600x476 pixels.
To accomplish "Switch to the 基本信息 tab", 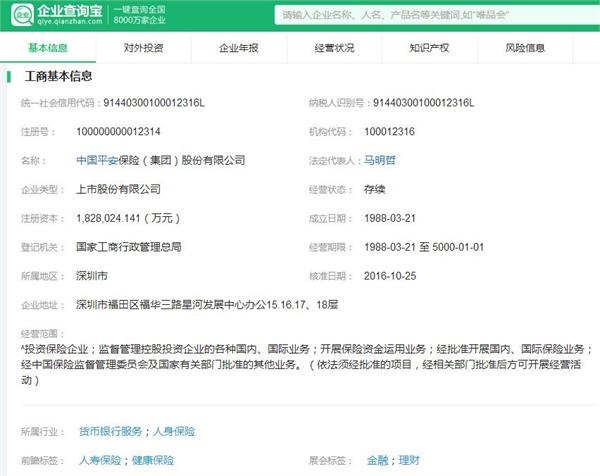I will (x=48, y=48).
